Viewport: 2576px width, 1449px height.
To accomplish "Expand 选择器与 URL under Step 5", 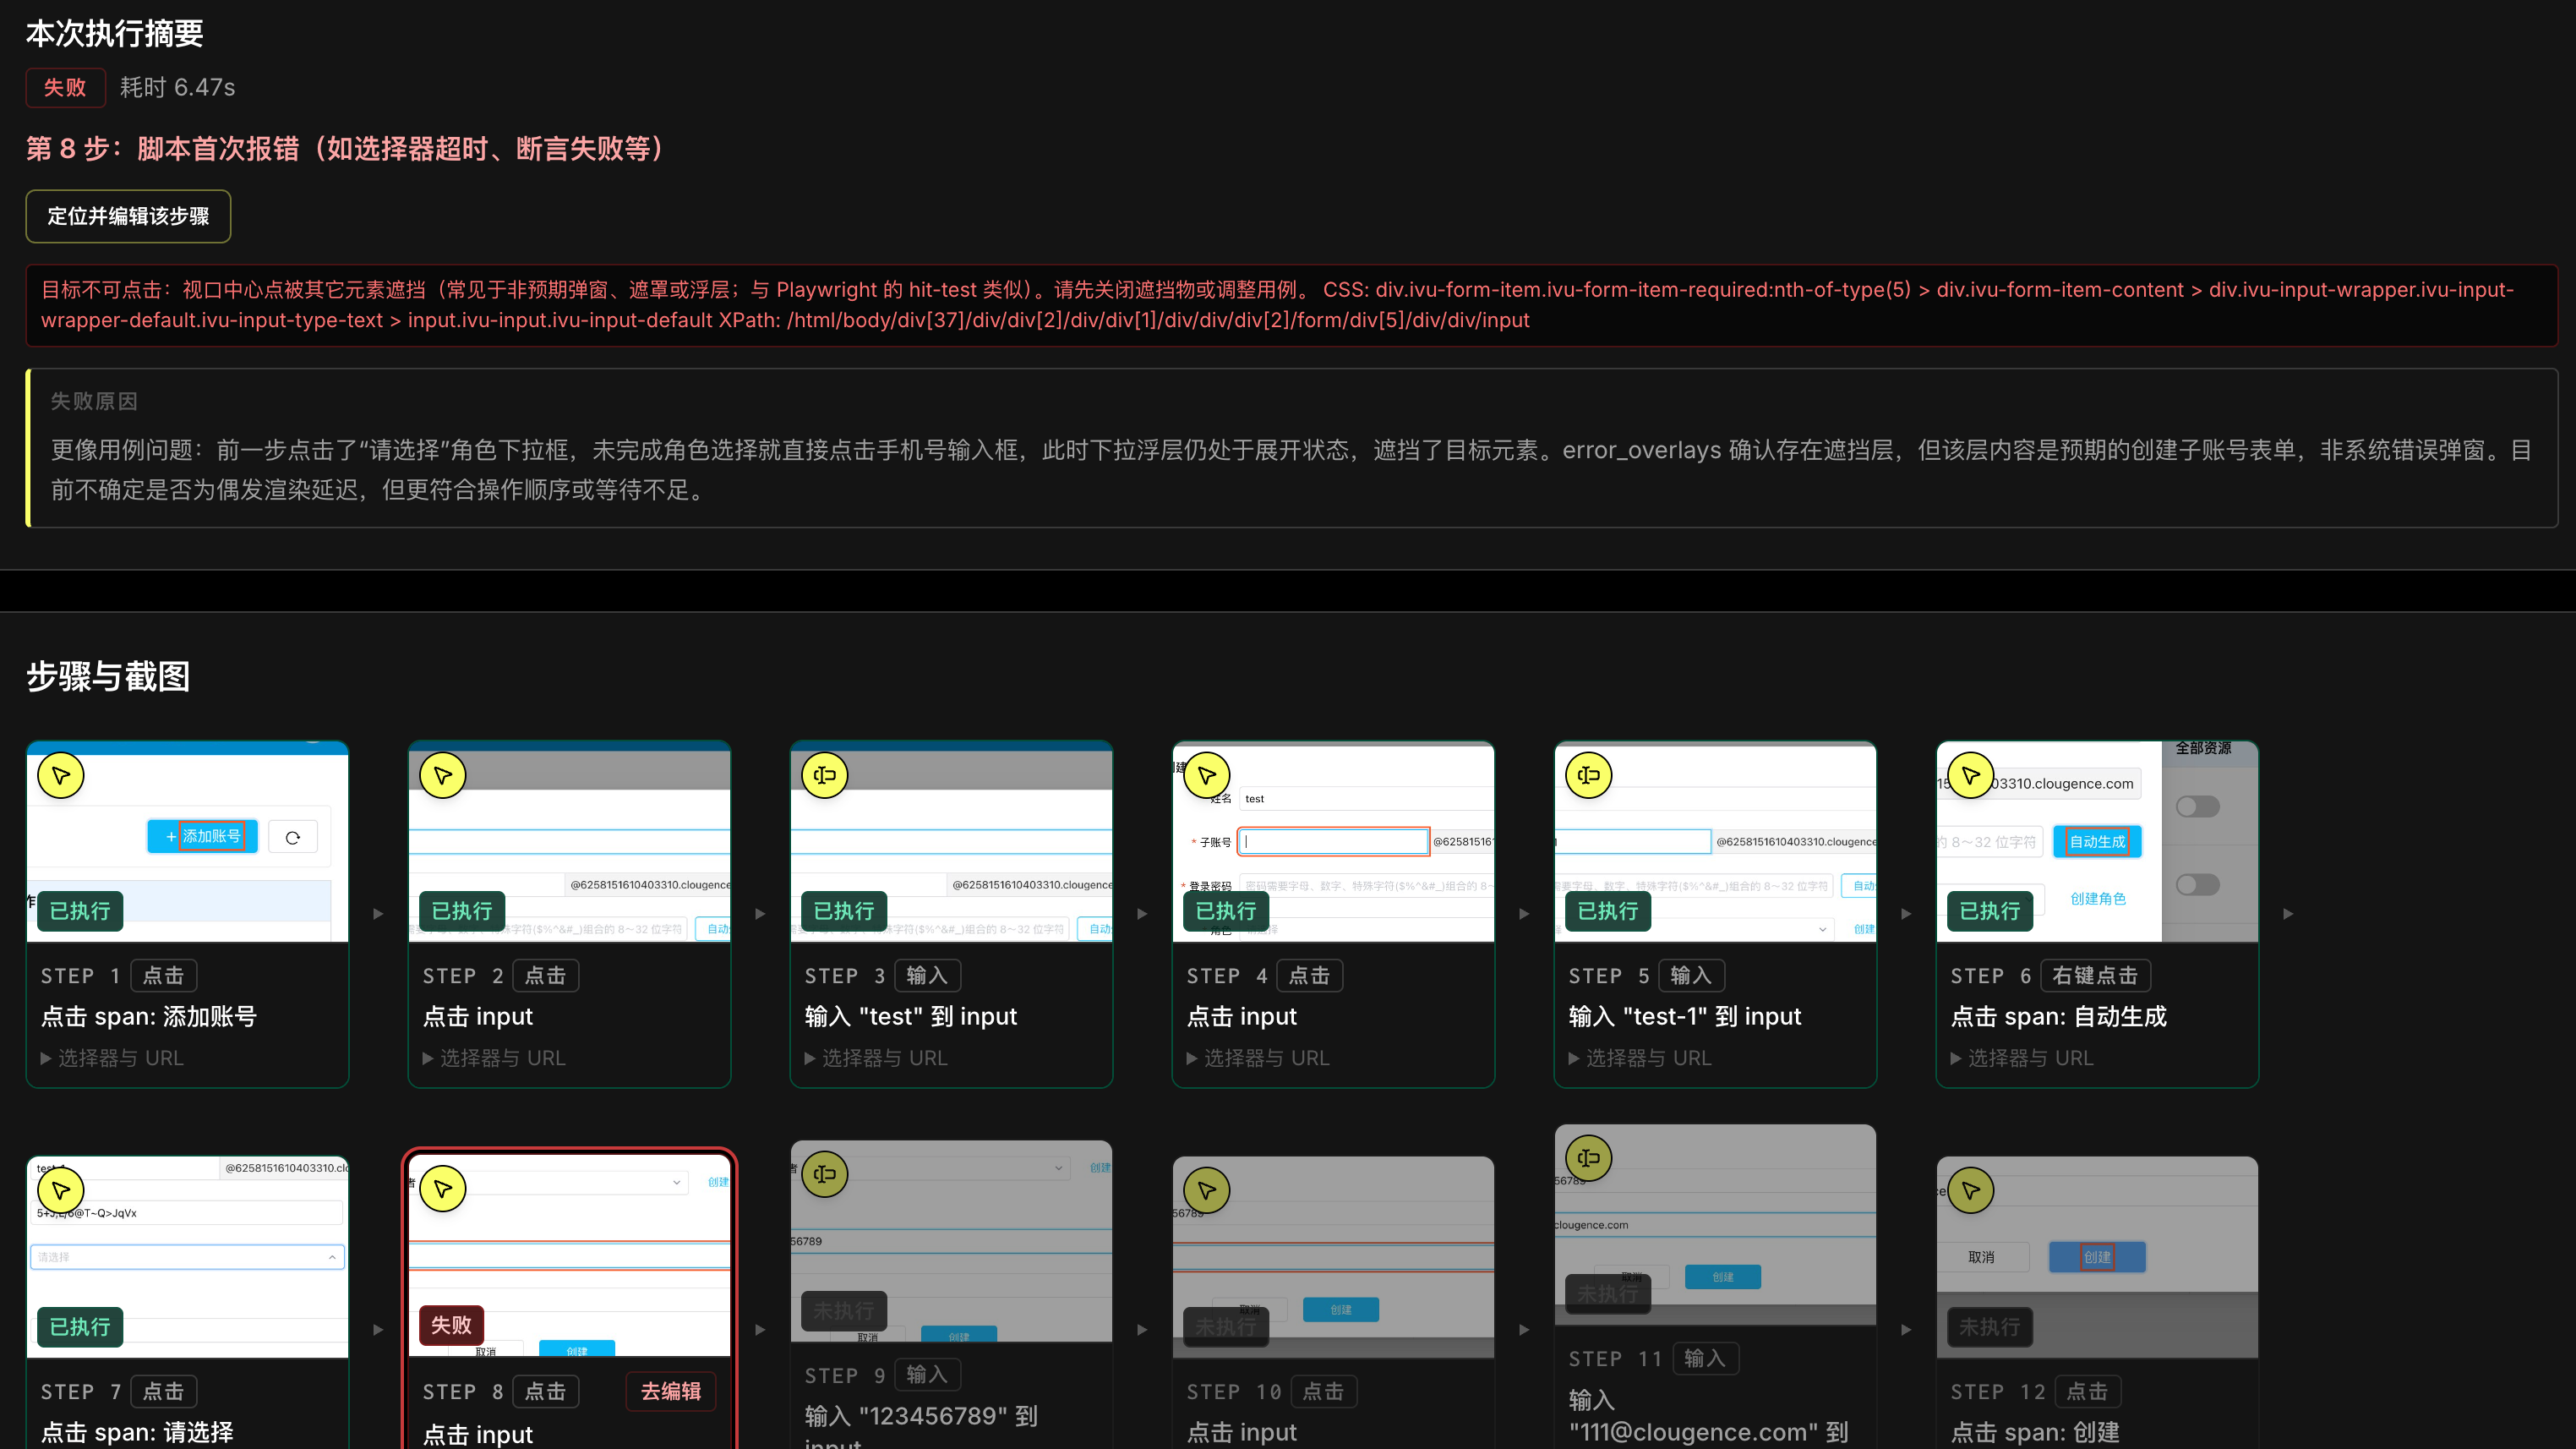I will (x=1640, y=1058).
